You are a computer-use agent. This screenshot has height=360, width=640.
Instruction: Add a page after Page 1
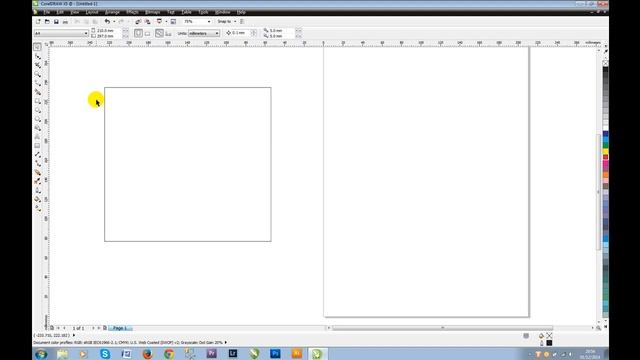(105, 328)
